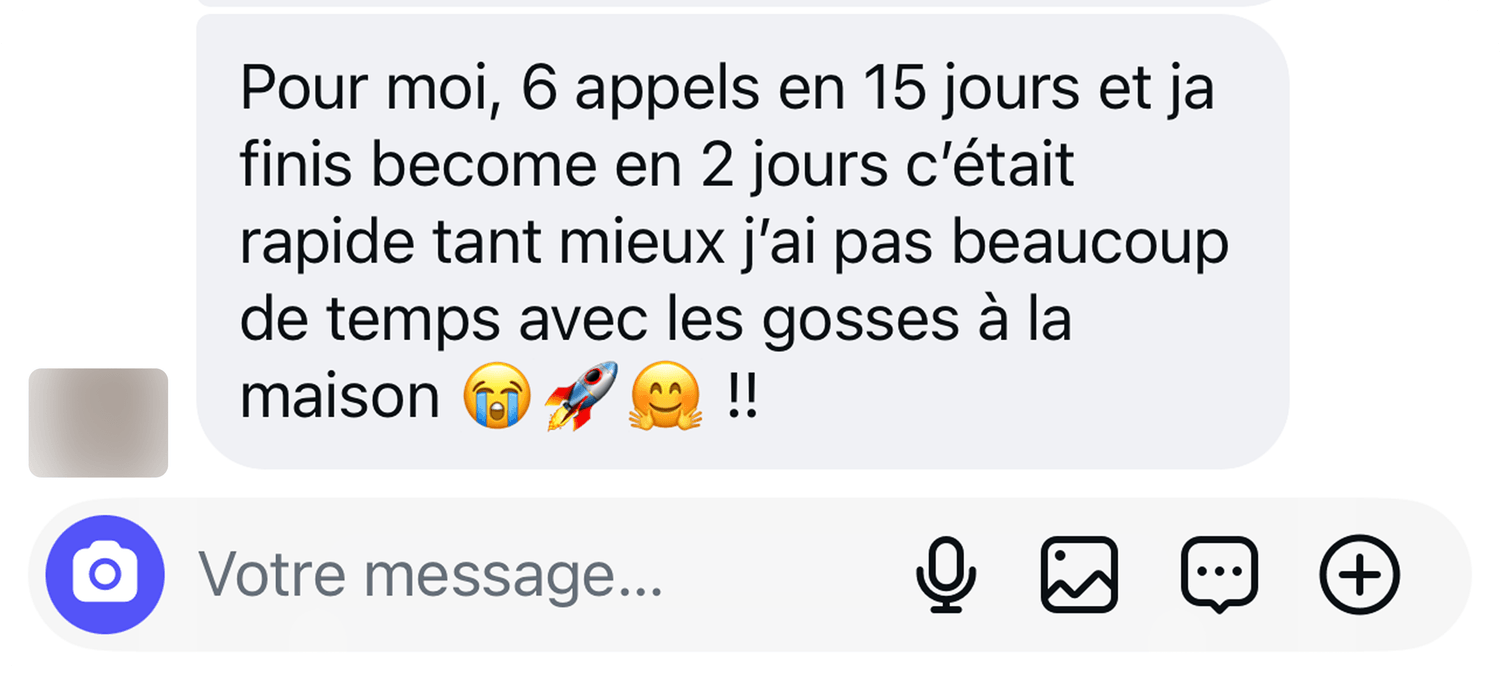Select the message line starting "Pour moi"
Image resolution: width=1500 pixels, height=687 pixels.
click(727, 91)
